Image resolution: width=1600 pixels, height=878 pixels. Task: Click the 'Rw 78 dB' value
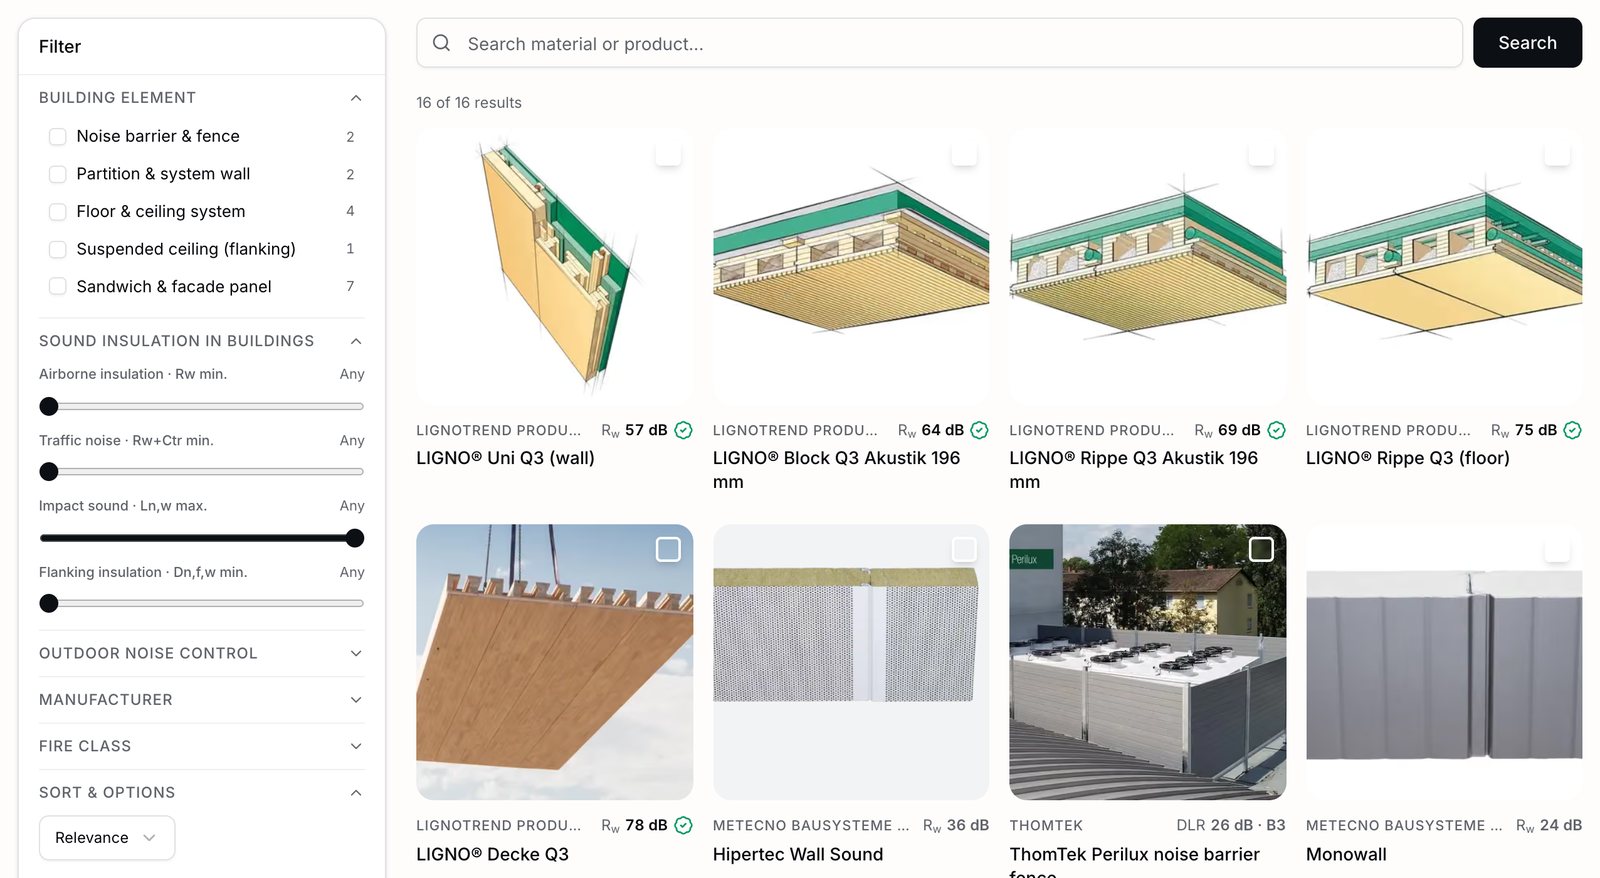click(x=634, y=825)
